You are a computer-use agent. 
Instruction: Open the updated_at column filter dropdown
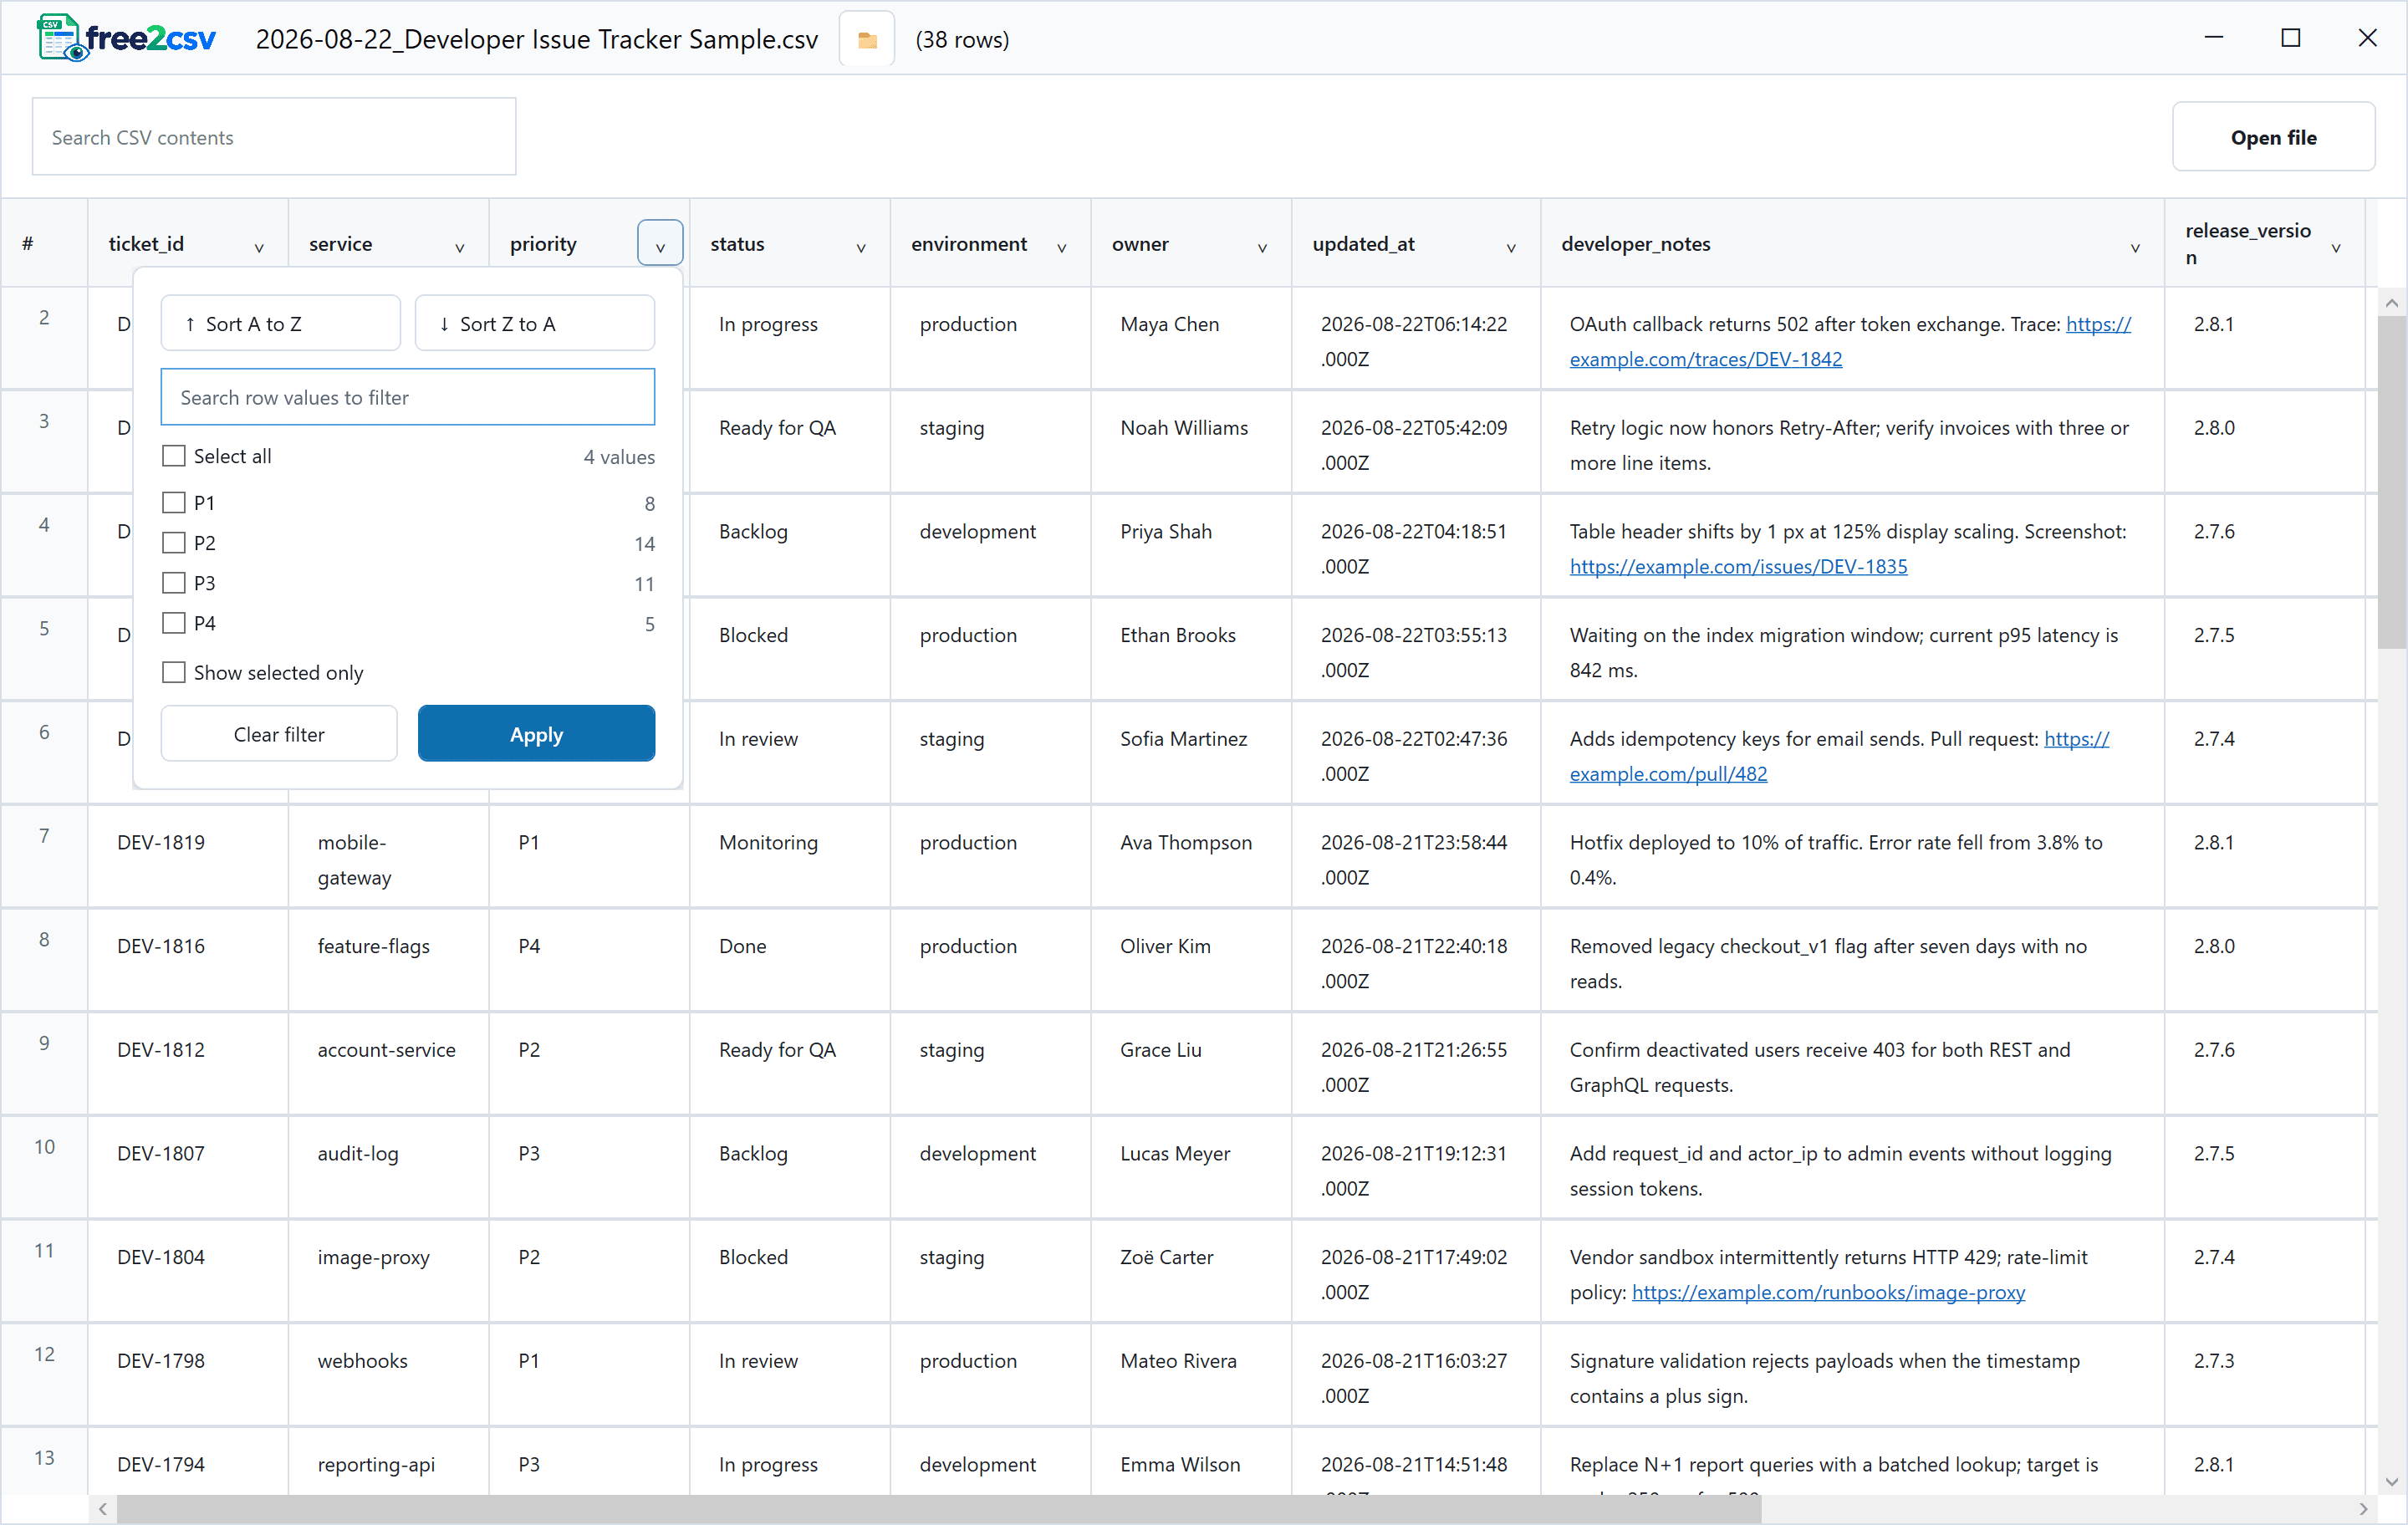point(1511,247)
